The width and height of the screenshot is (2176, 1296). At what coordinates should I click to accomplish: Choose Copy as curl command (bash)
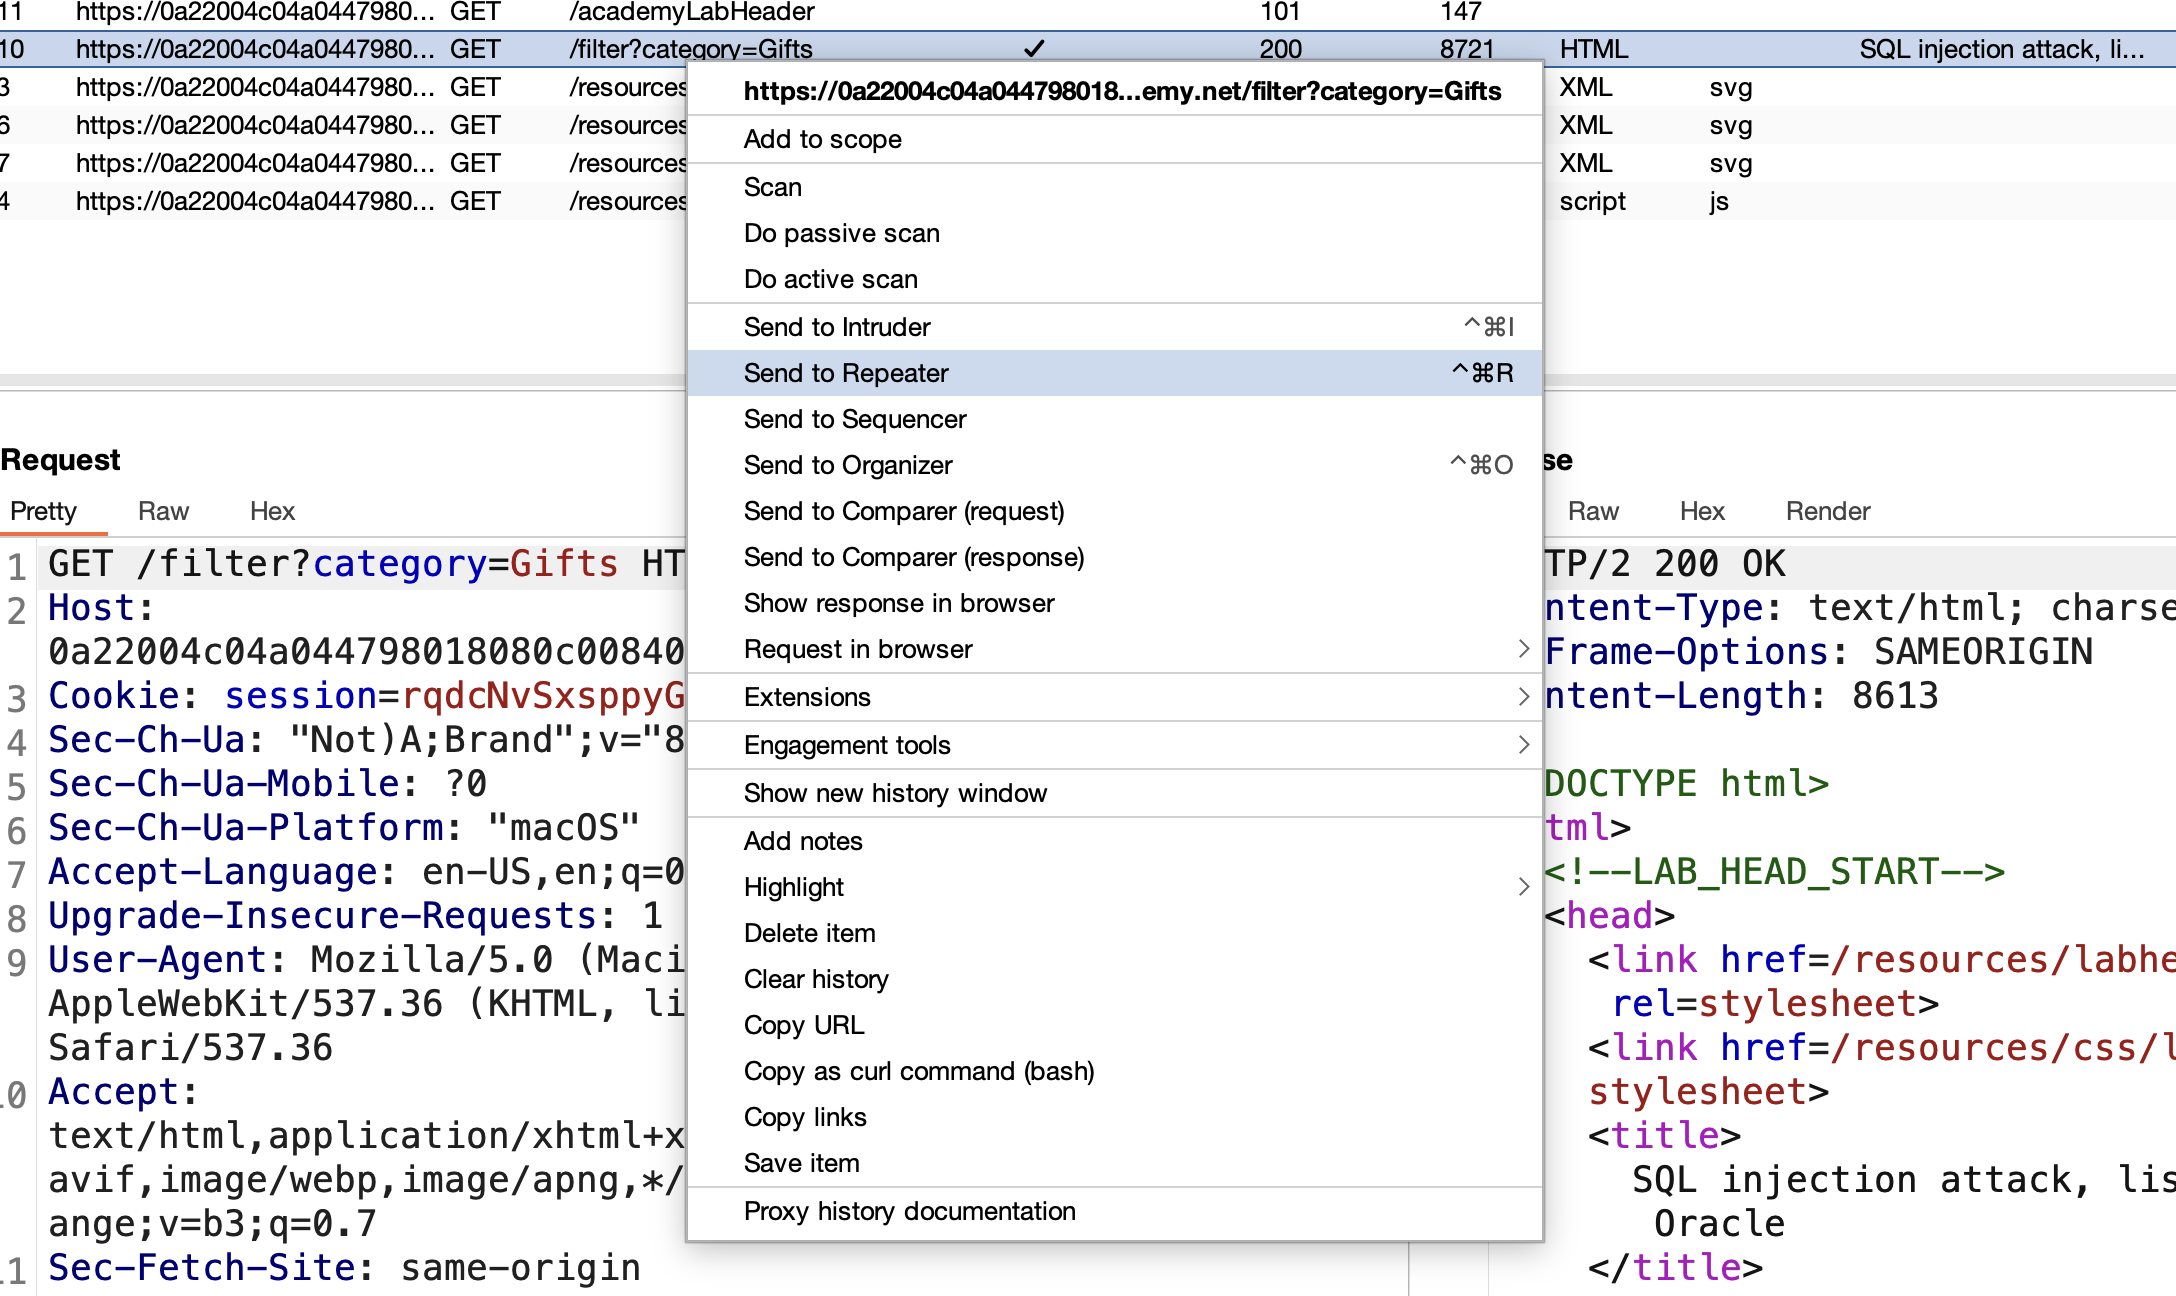click(1115, 1071)
